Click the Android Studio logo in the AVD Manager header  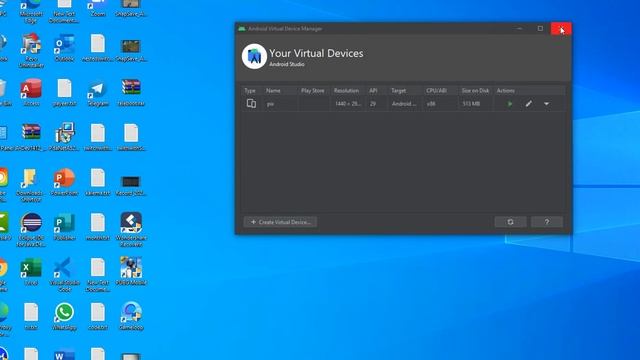pyautogui.click(x=254, y=56)
